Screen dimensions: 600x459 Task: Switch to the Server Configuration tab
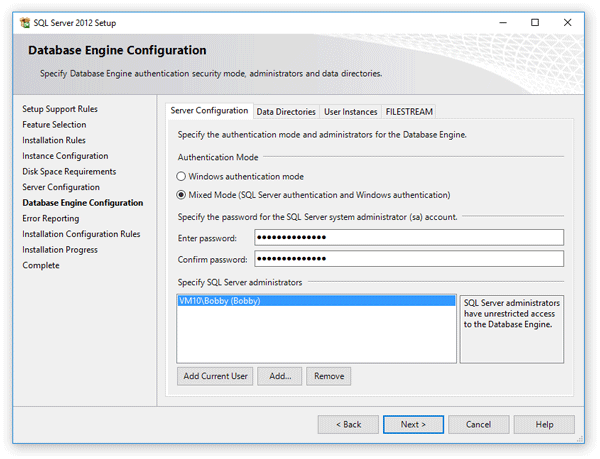[209, 111]
